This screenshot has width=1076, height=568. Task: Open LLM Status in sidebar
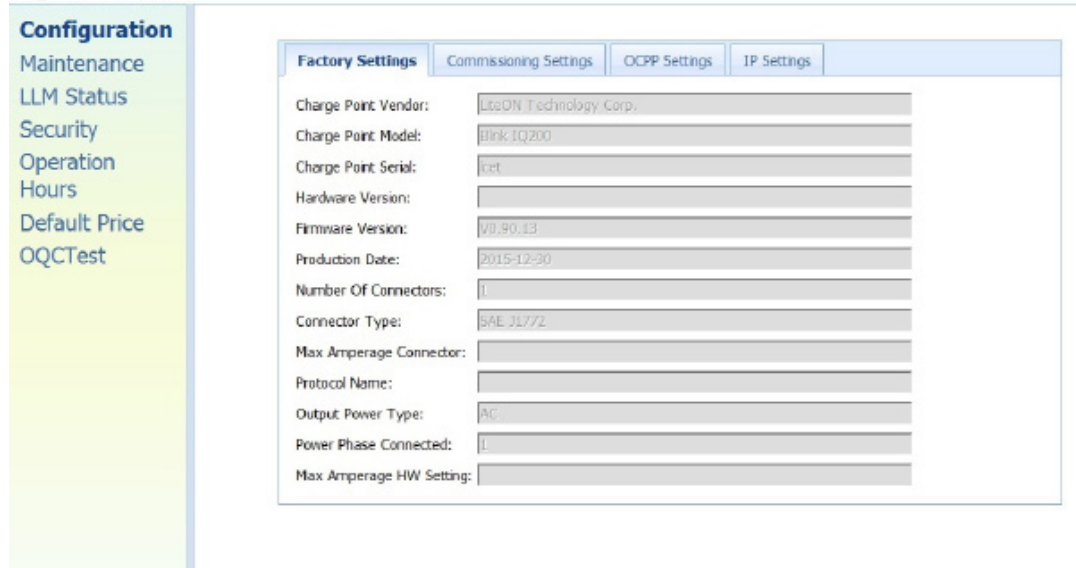point(74,97)
